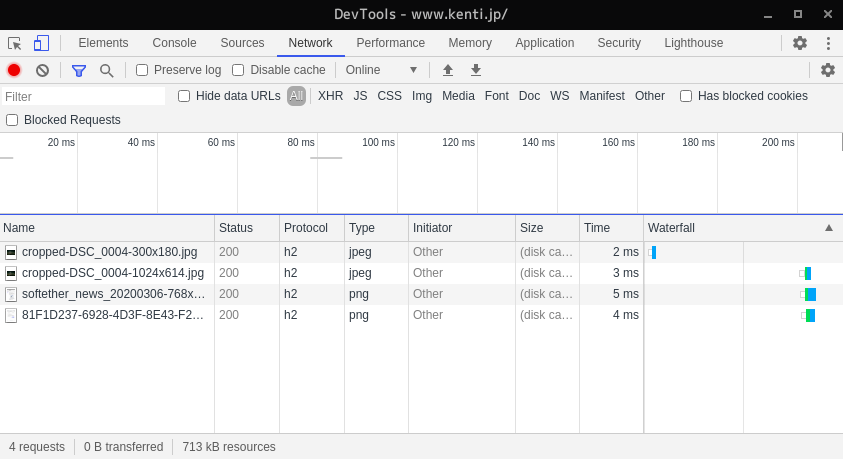This screenshot has width=843, height=459.
Task: Activate the inspect element picker icon
Action: 15,43
